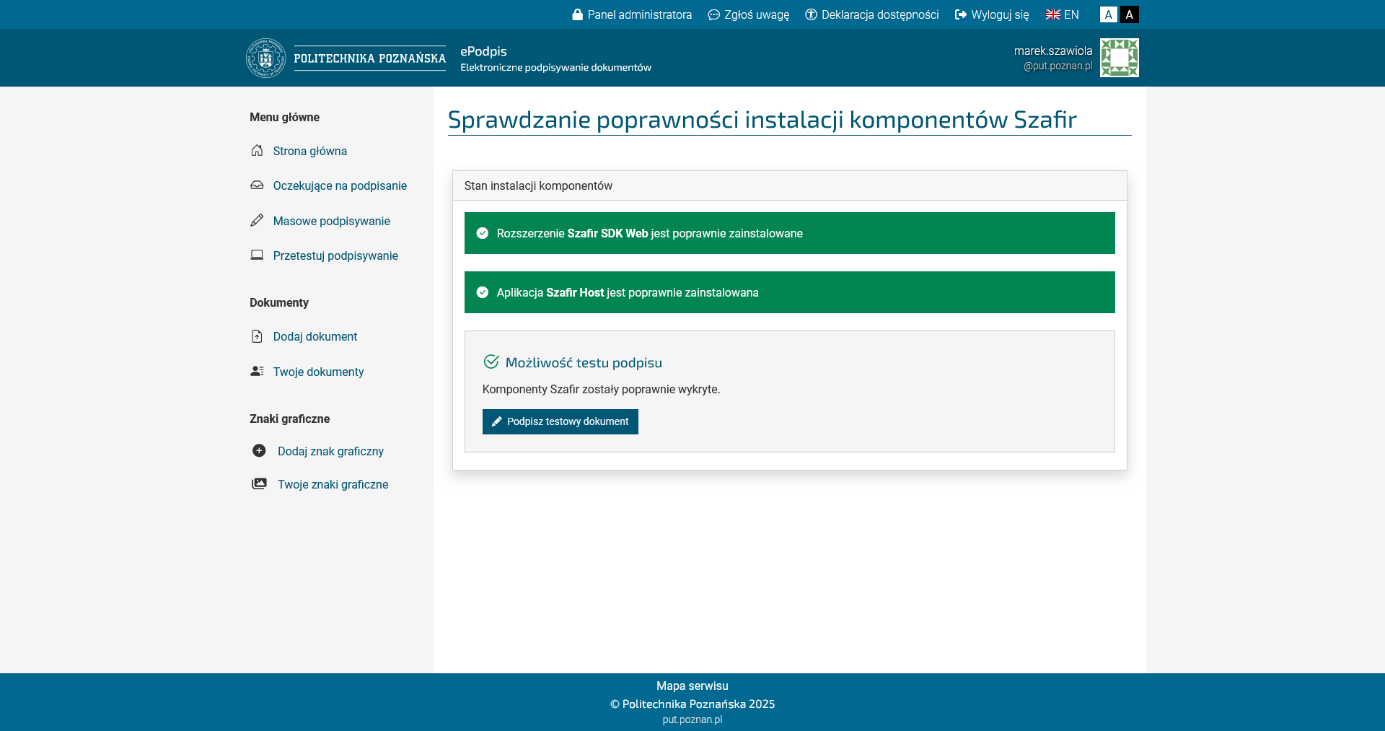Click the file icon beside Dodaj dokument
Viewport: 1385px width, 731px height.
point(257,337)
